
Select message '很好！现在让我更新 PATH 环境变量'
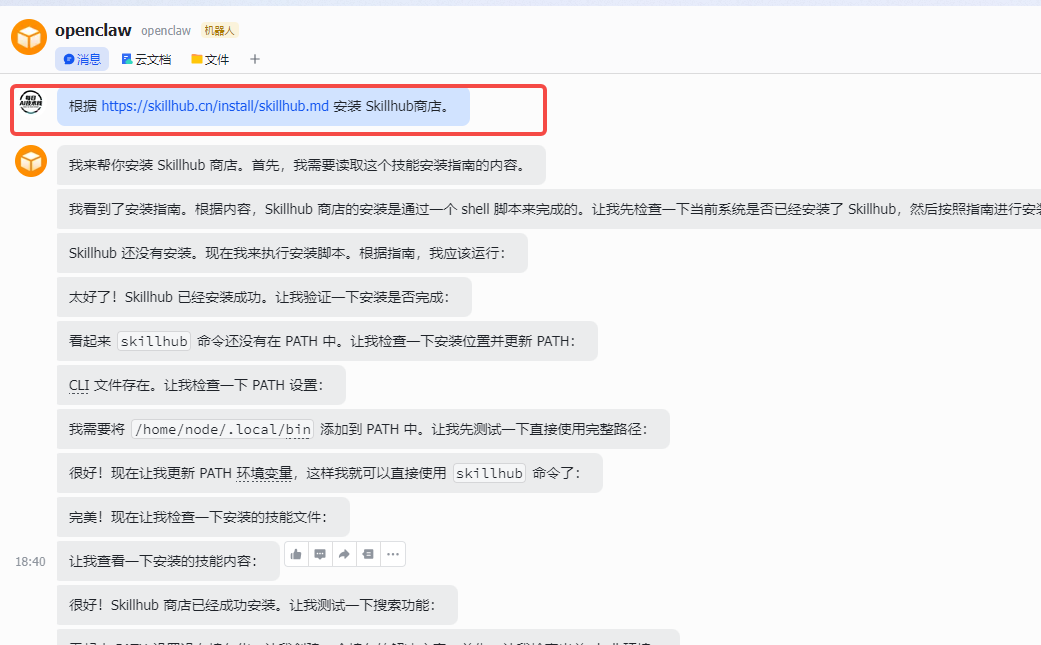(x=330, y=473)
